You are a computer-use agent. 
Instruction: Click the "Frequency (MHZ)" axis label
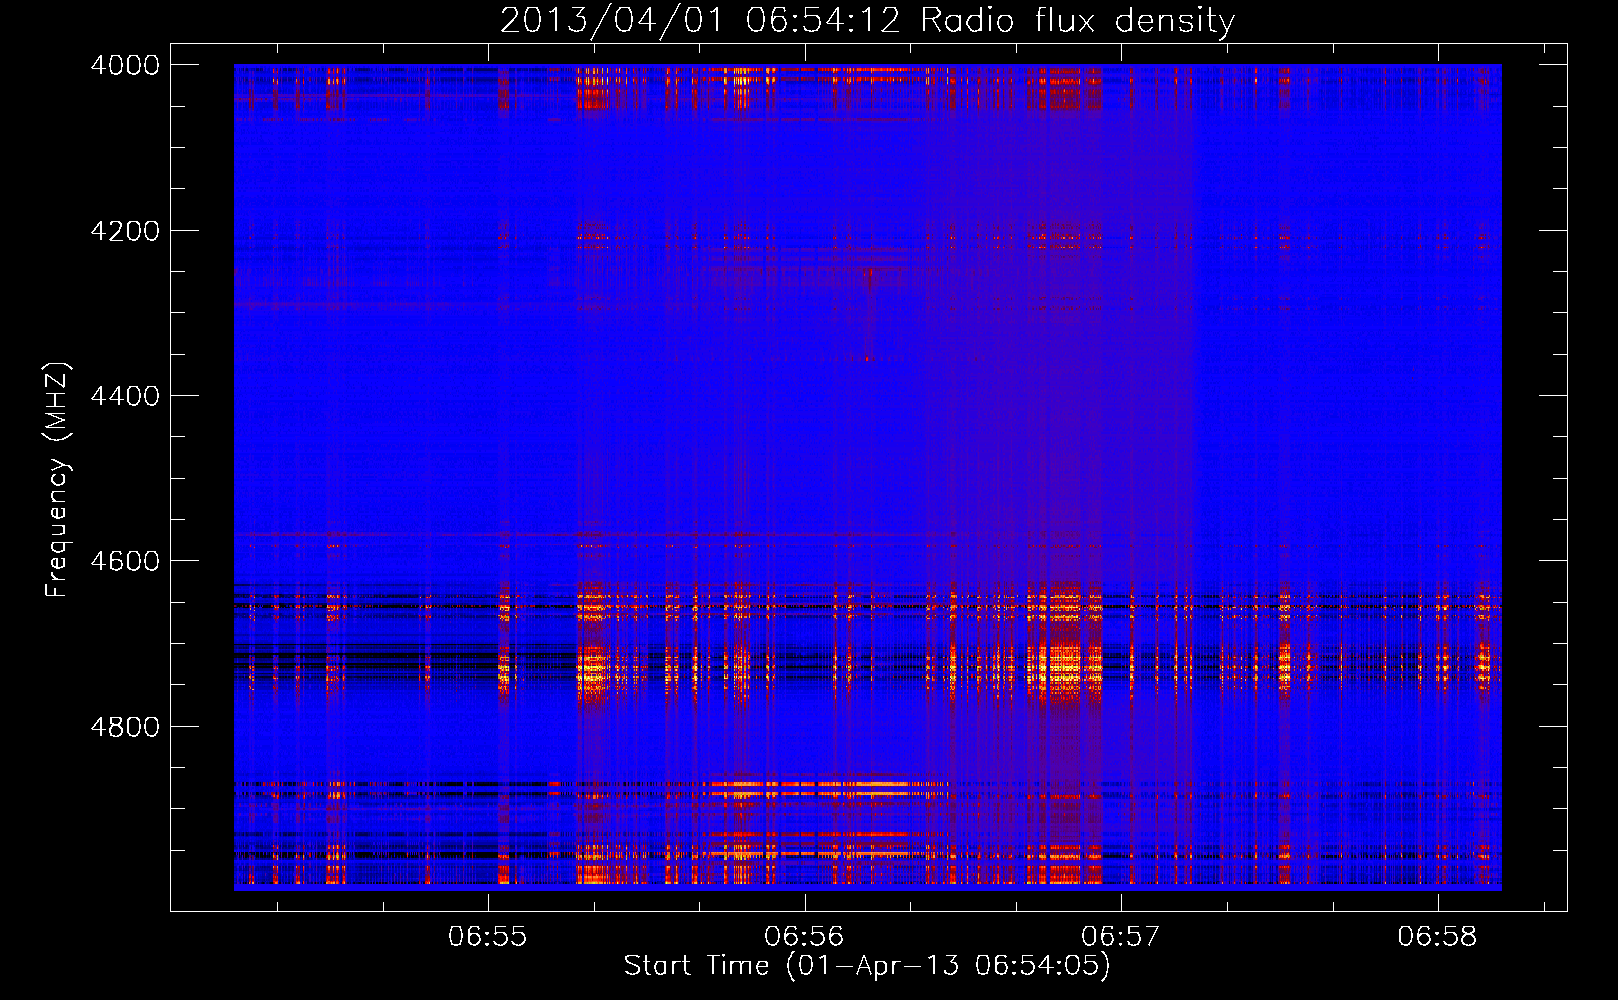click(57, 480)
